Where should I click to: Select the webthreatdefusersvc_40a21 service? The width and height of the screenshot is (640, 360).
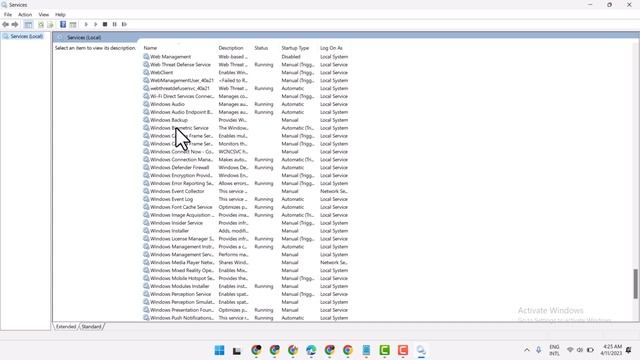pyautogui.click(x=246, y=88)
